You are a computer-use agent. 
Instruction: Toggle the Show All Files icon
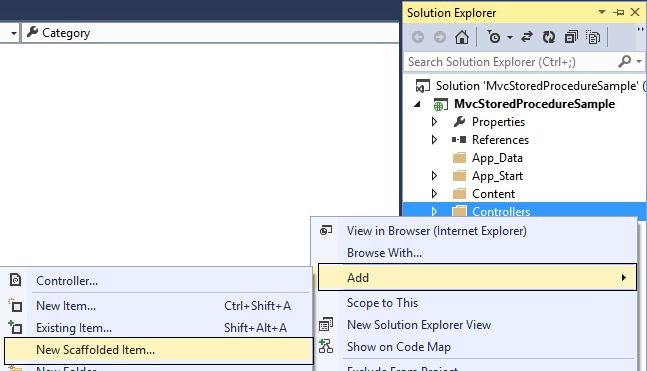pos(593,37)
